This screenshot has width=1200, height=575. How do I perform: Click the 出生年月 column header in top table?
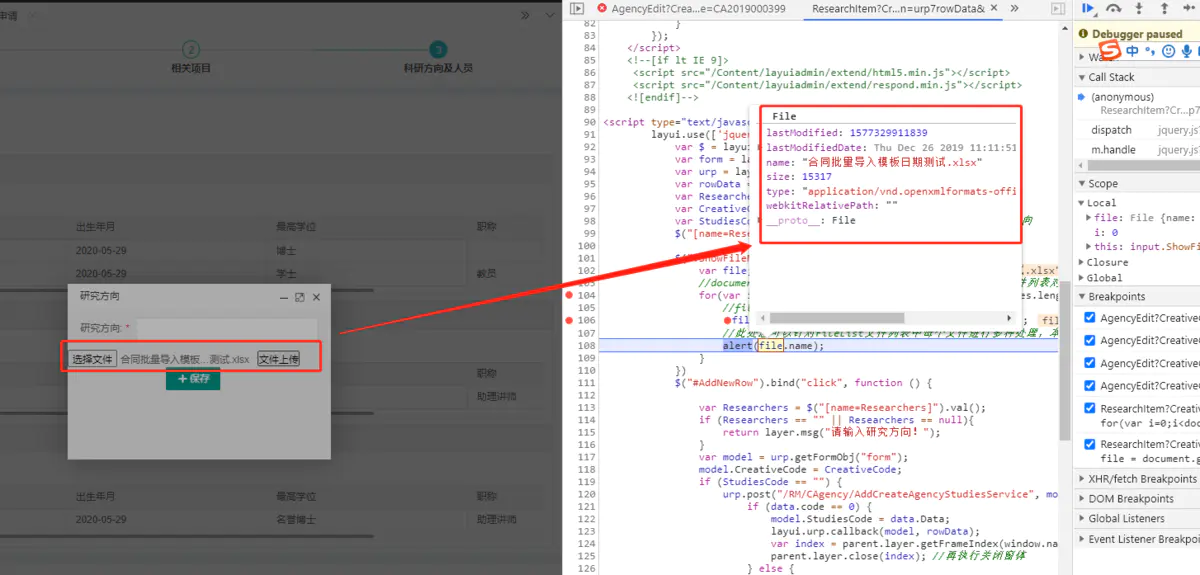tap(96, 227)
